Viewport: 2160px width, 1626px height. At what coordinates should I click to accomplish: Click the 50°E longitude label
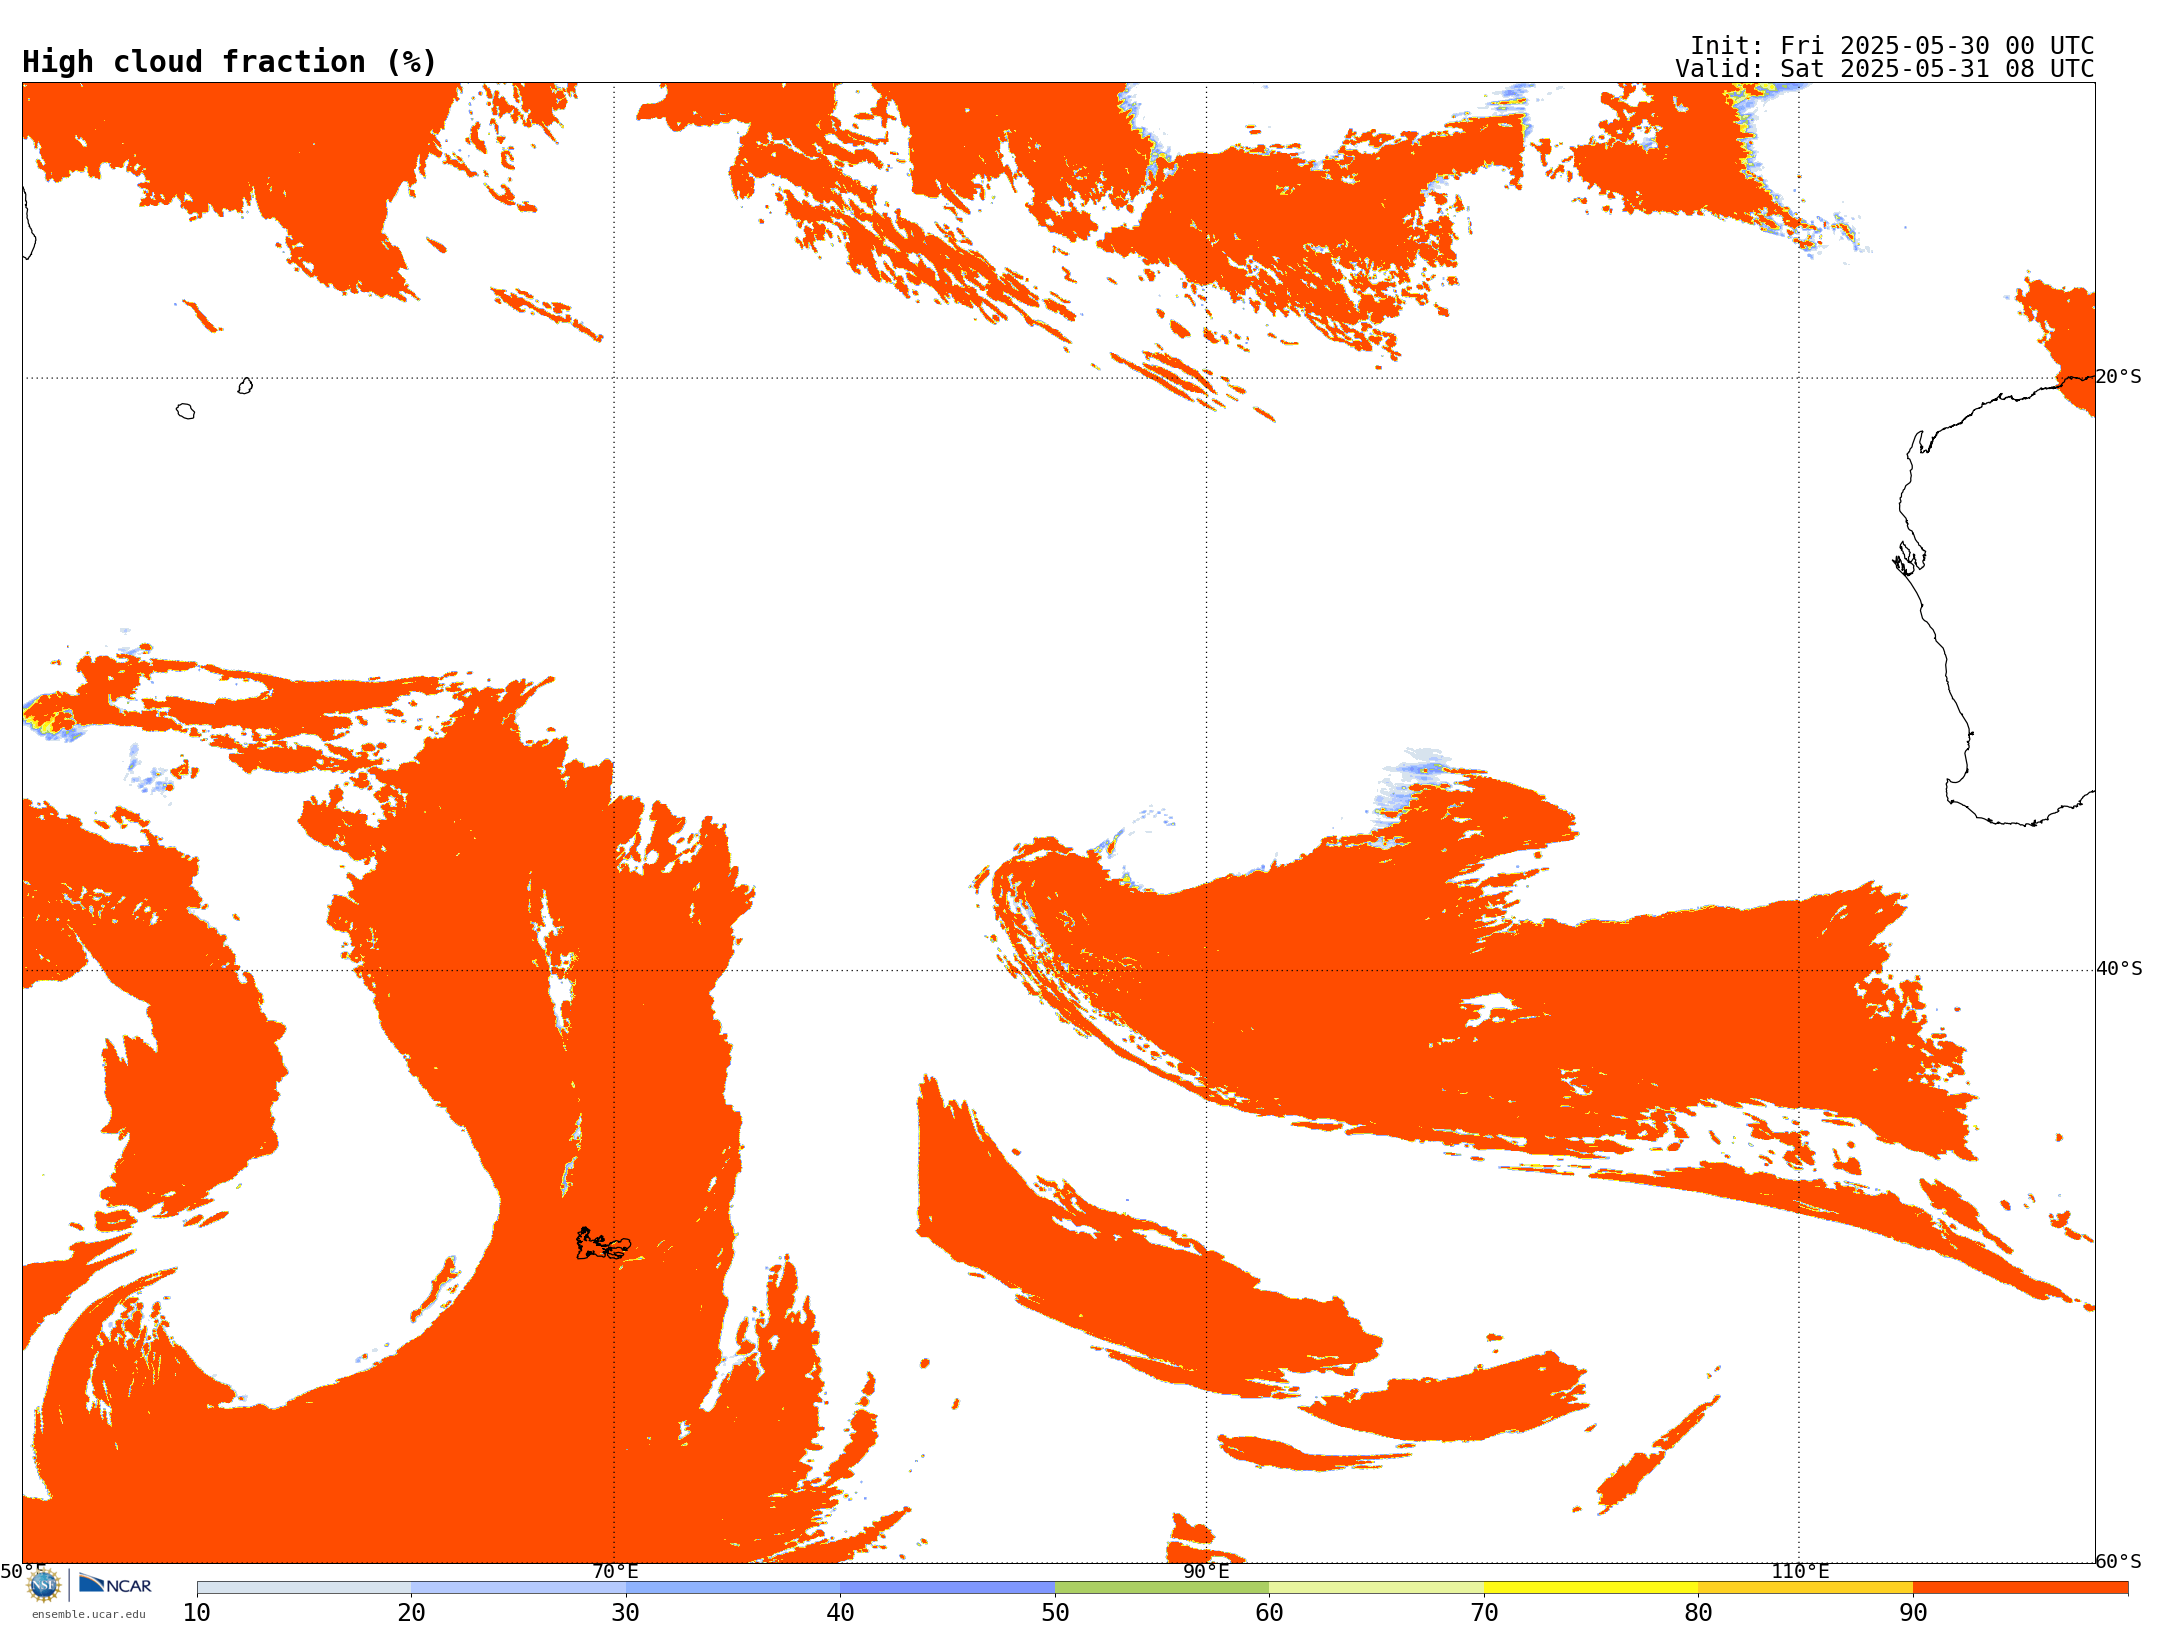[x=23, y=1571]
